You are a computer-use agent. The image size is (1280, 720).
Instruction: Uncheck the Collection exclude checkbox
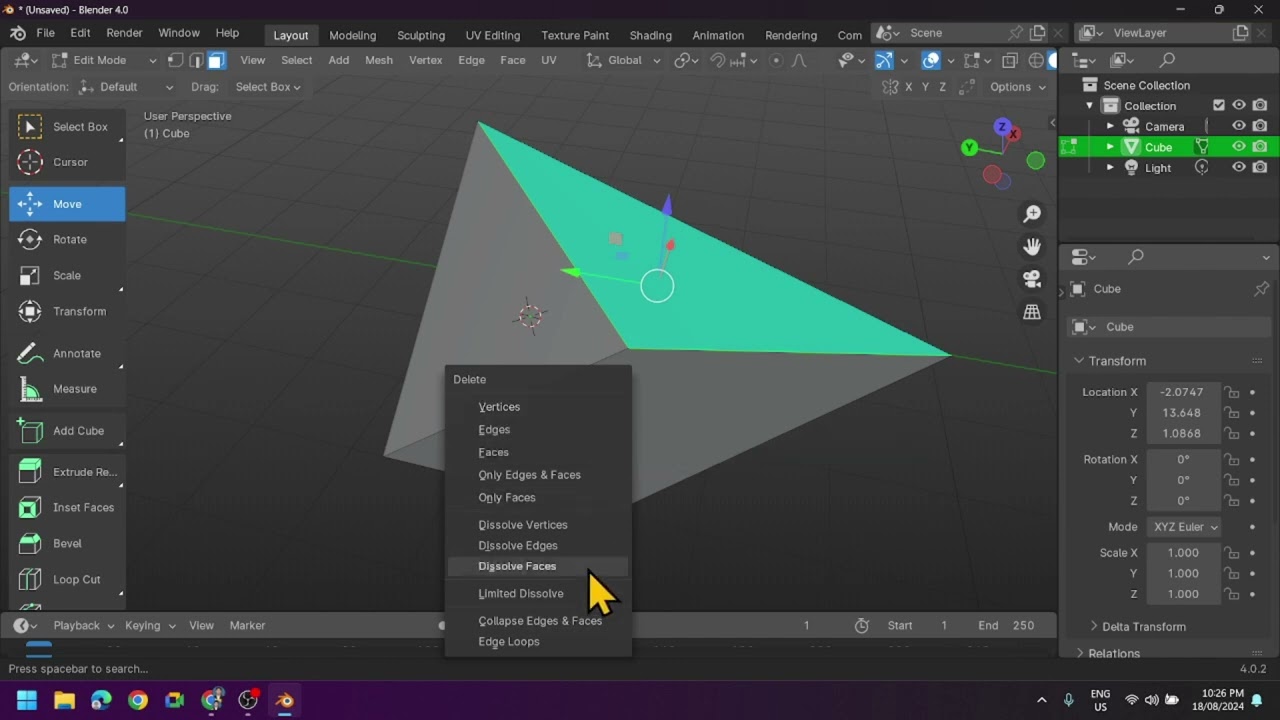1219,106
